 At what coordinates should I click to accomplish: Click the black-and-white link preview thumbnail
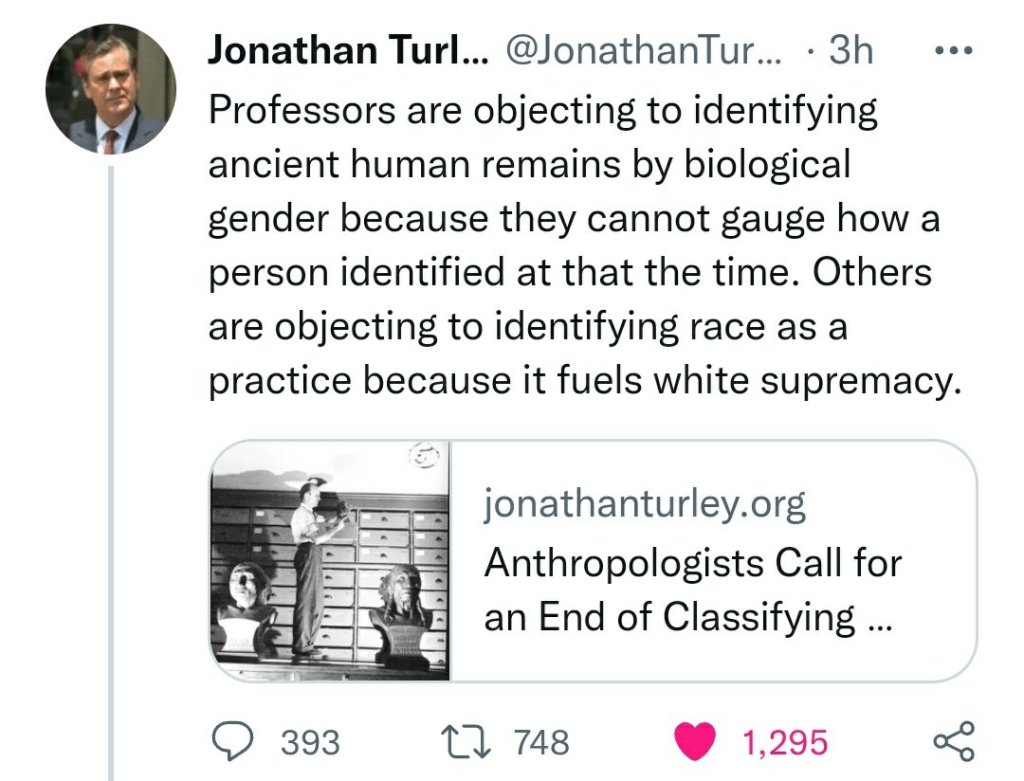330,561
